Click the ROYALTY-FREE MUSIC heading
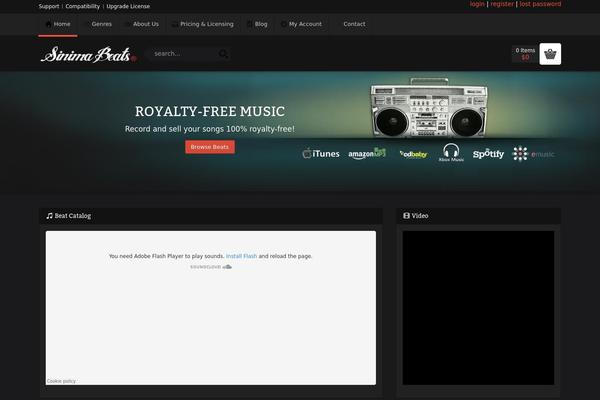 (x=210, y=111)
